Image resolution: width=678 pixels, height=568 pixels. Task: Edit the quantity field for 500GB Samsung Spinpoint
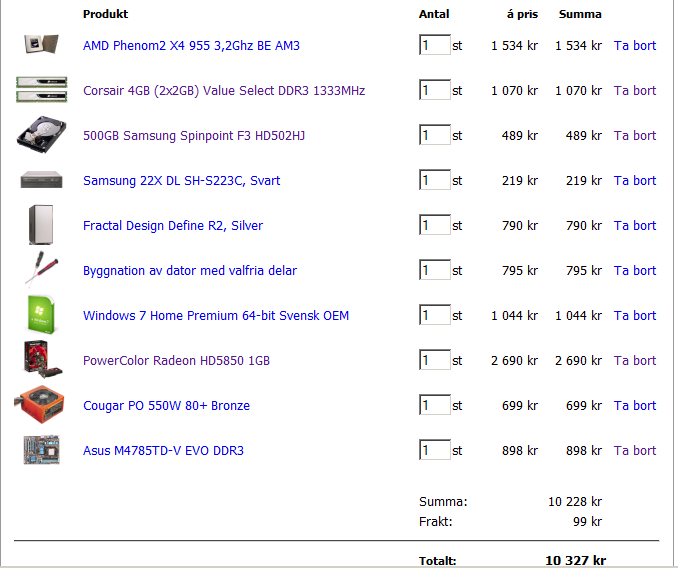pyautogui.click(x=435, y=135)
